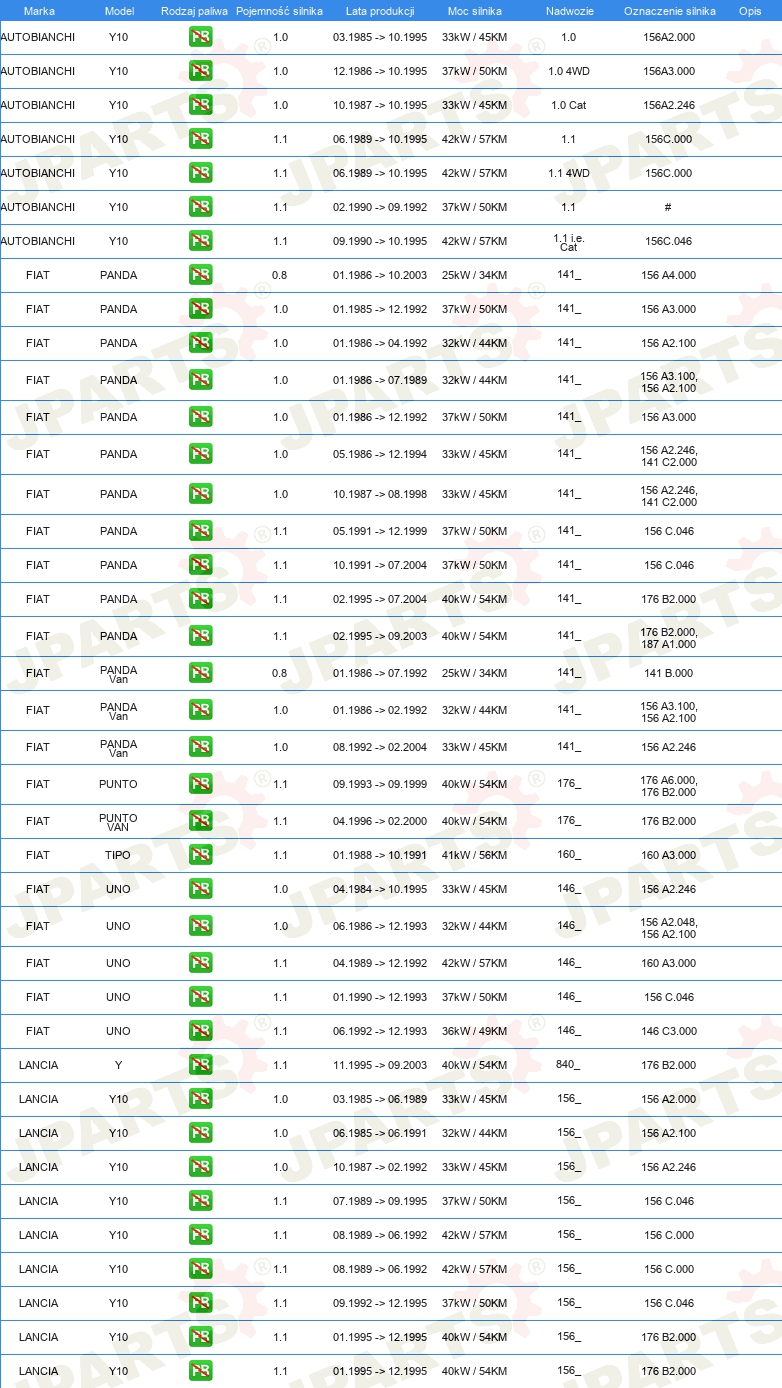Click fuel icon in Autobianchi 1.0 4WD row
Viewport: 782px width, 1388px height.
pos(200,71)
